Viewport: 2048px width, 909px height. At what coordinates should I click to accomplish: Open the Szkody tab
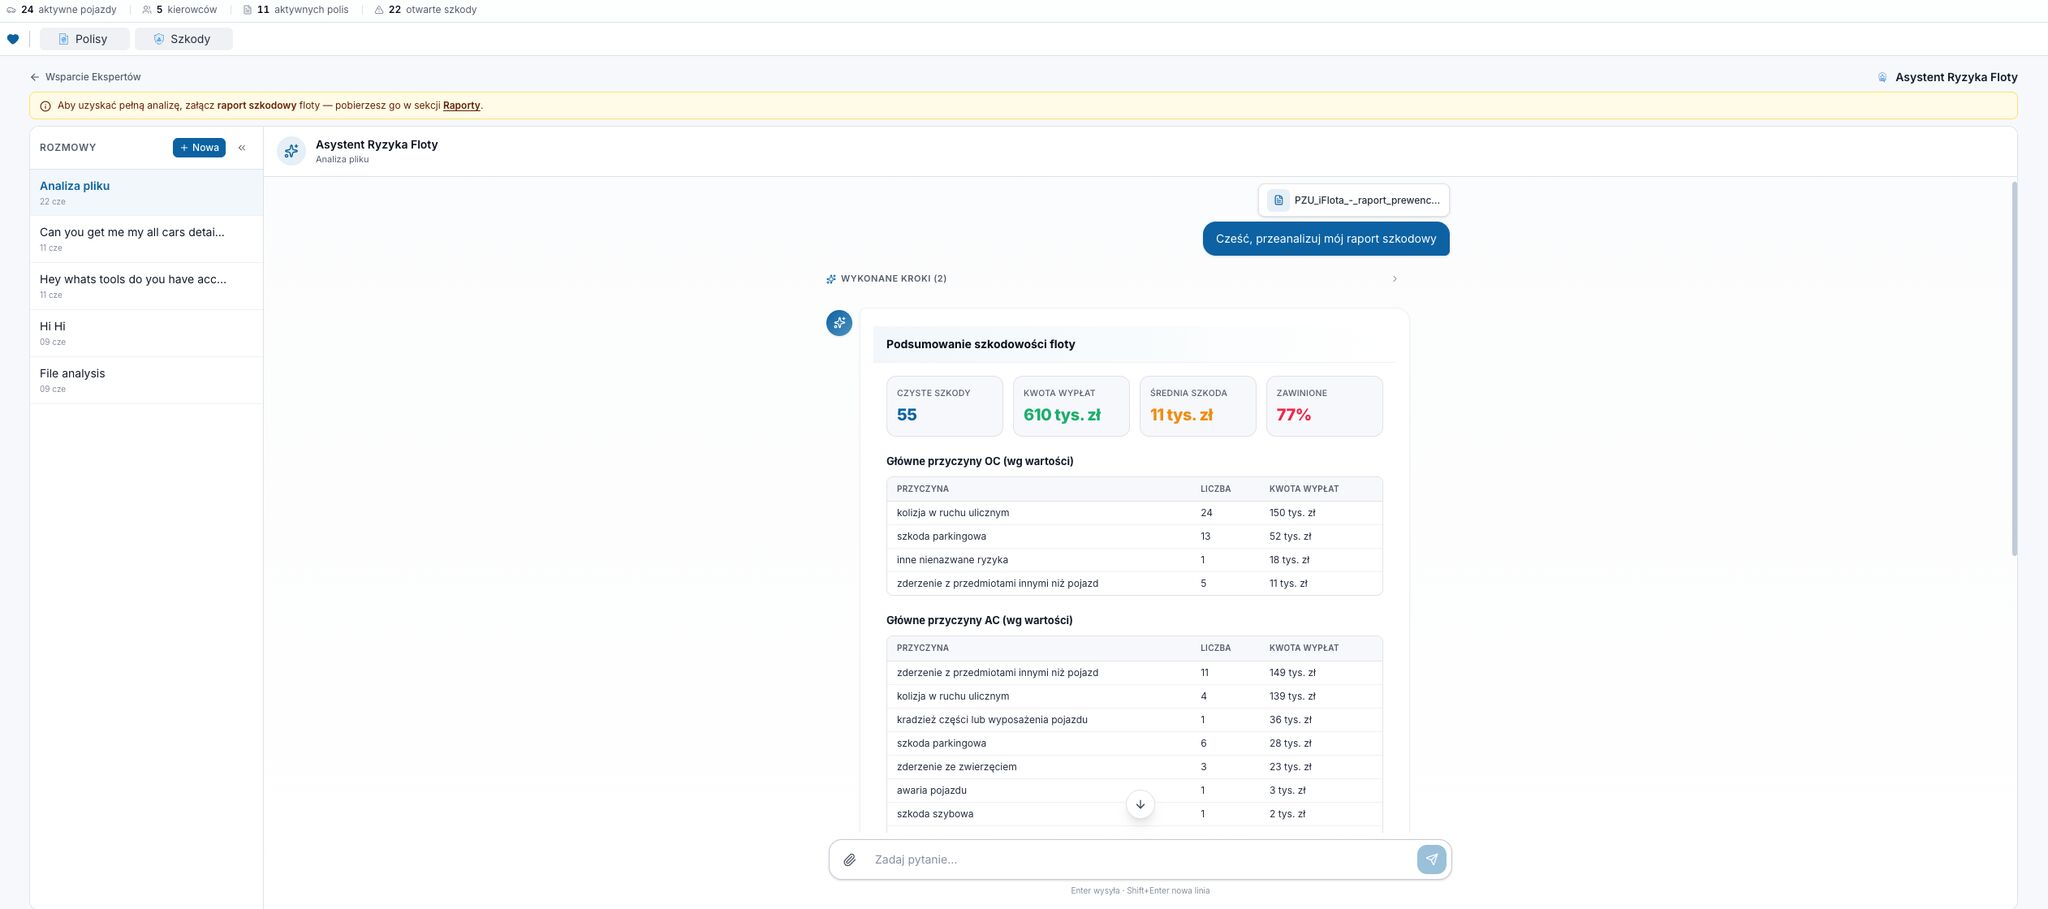click(184, 39)
